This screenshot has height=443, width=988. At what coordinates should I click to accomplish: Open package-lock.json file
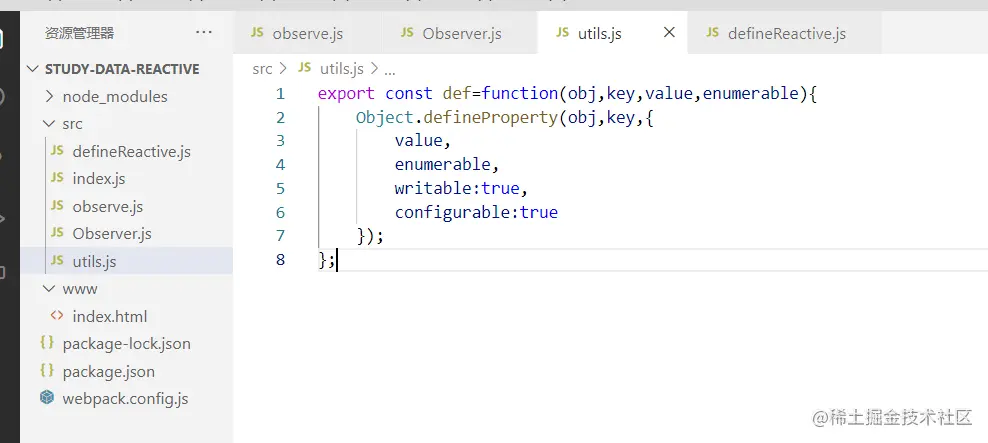click(126, 343)
